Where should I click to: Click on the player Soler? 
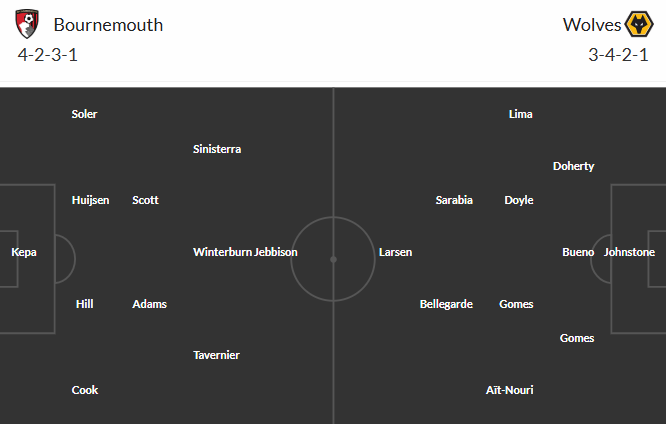pos(85,114)
